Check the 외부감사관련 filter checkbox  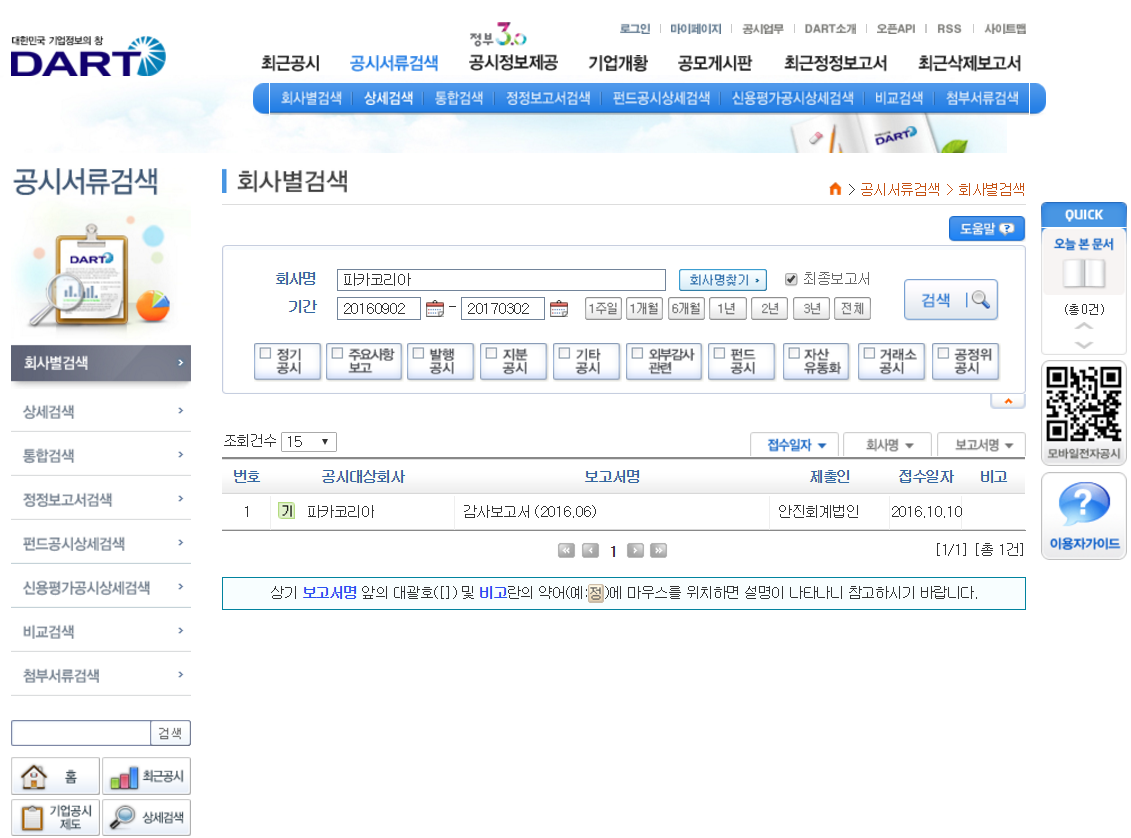click(x=637, y=354)
